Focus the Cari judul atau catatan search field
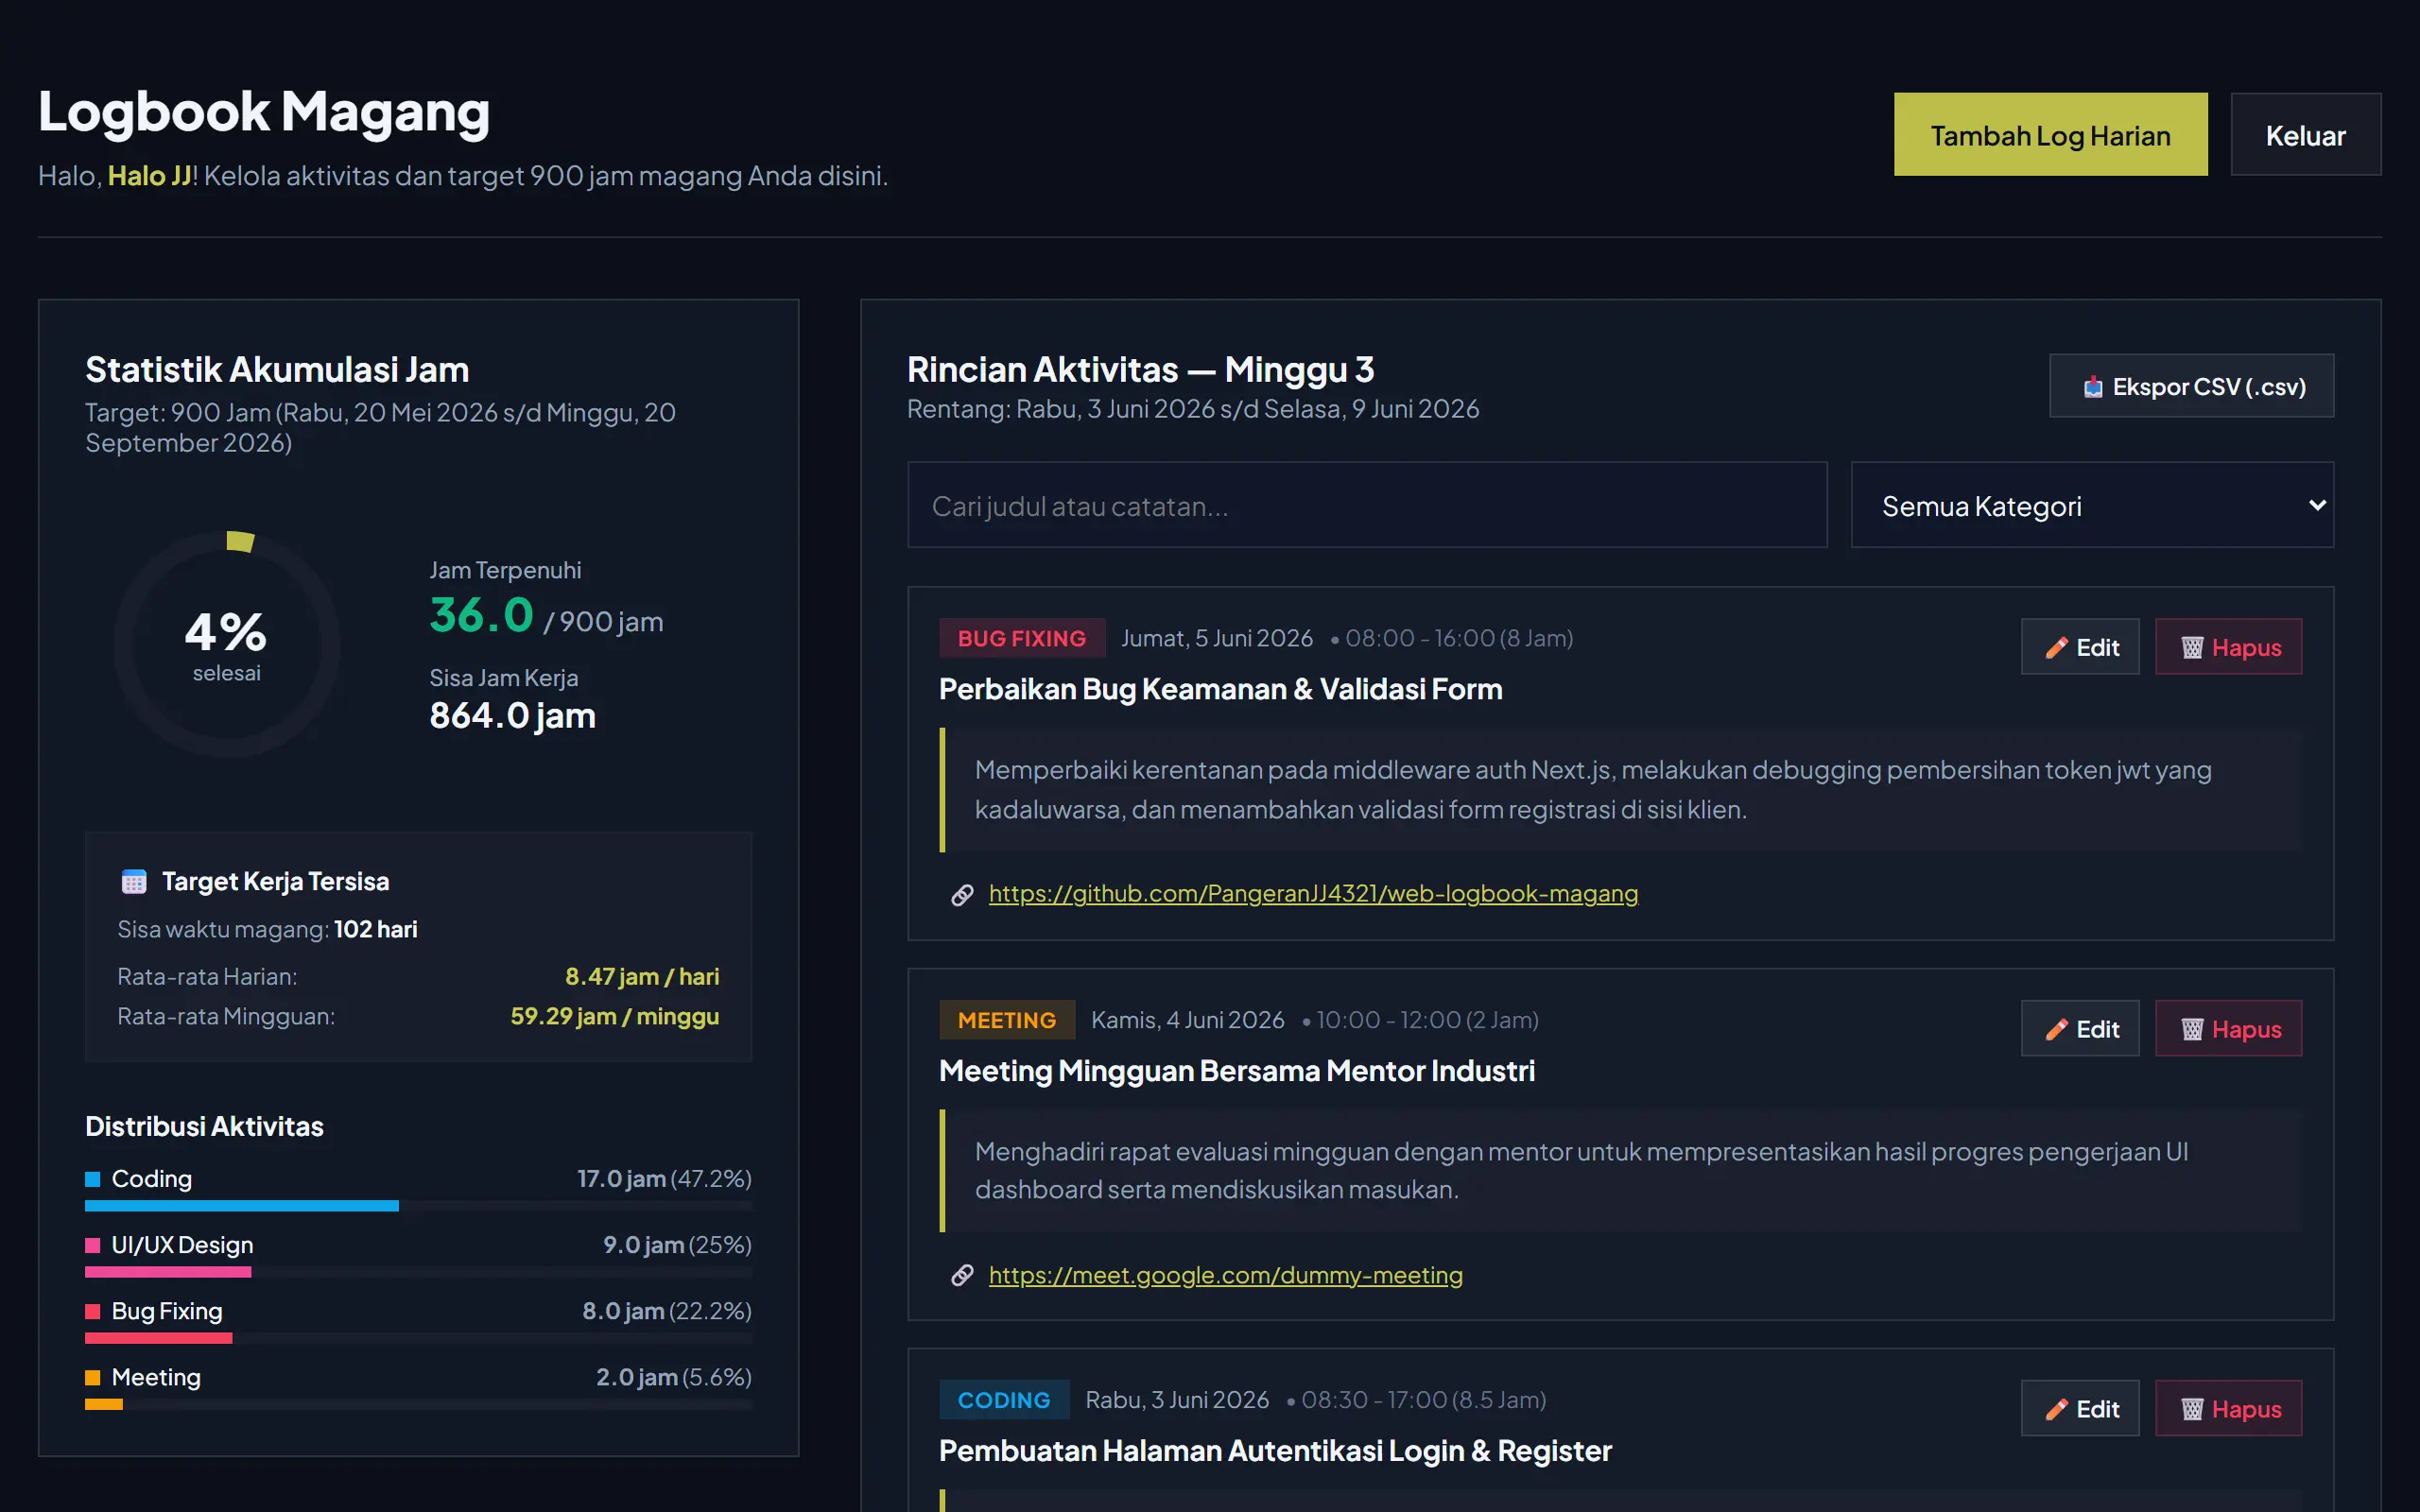Screen dimensions: 2420x1512 tap(1366, 505)
